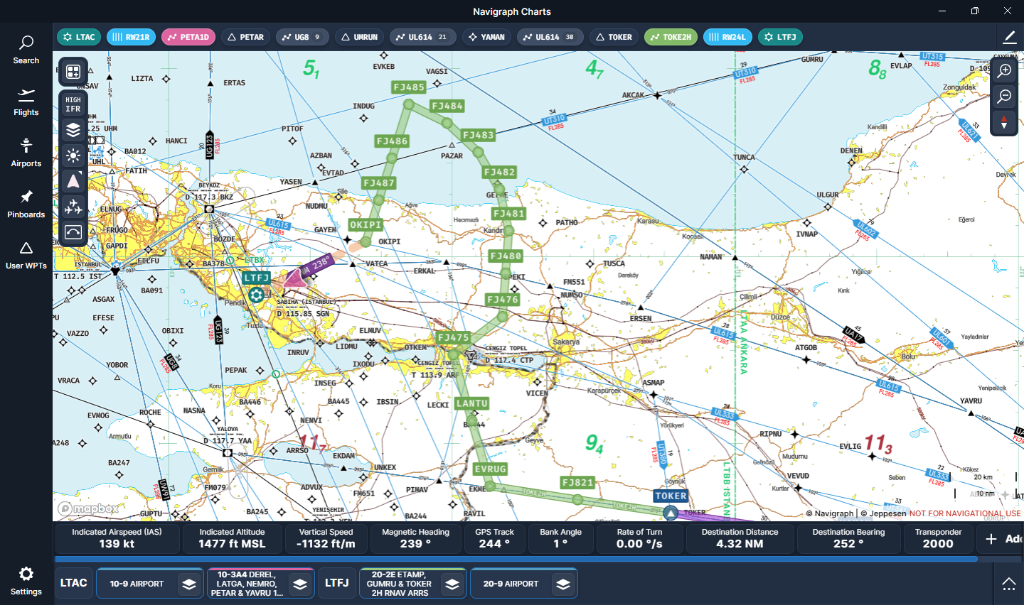Click the LTFJ airport marker on map
Image resolution: width=1024 pixels, height=605 pixels.
(257, 295)
